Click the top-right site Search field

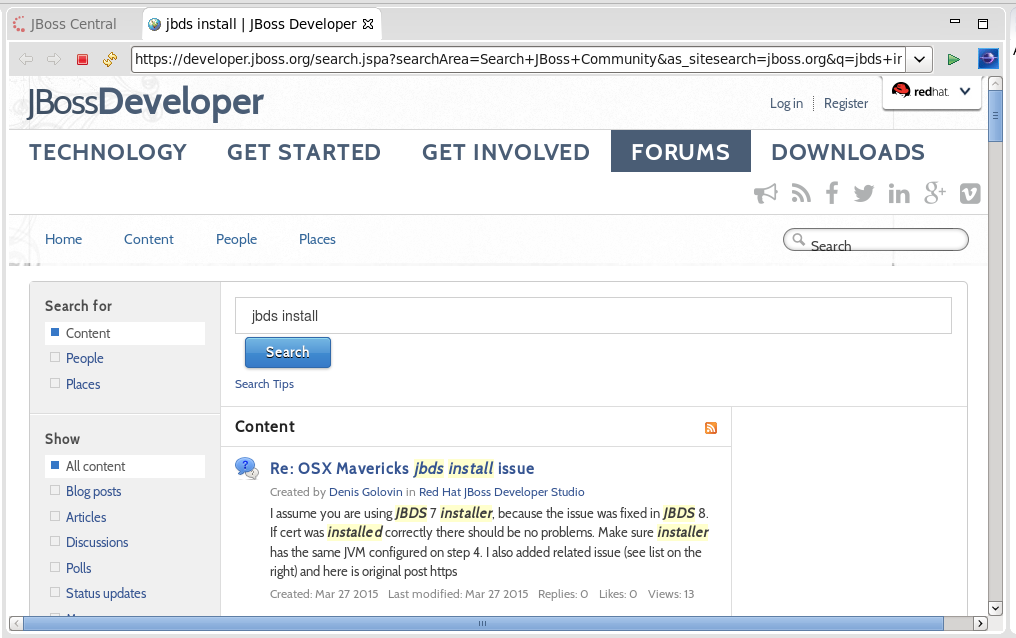pyautogui.click(x=875, y=240)
